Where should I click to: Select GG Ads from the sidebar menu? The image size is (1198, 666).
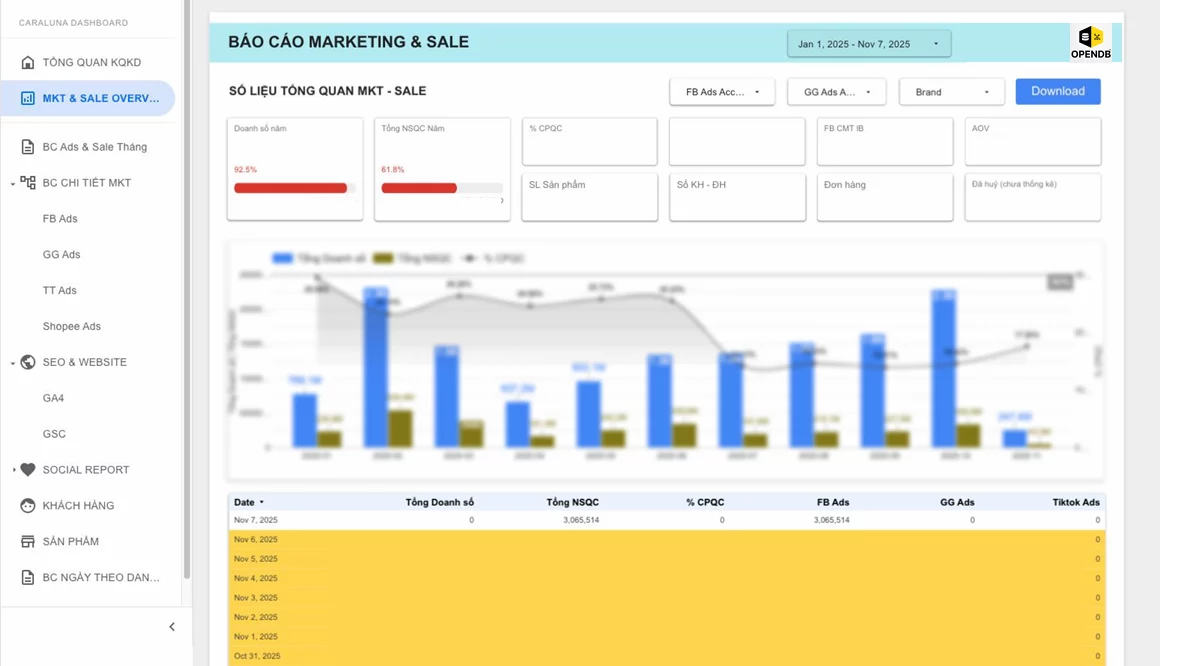tap(61, 254)
